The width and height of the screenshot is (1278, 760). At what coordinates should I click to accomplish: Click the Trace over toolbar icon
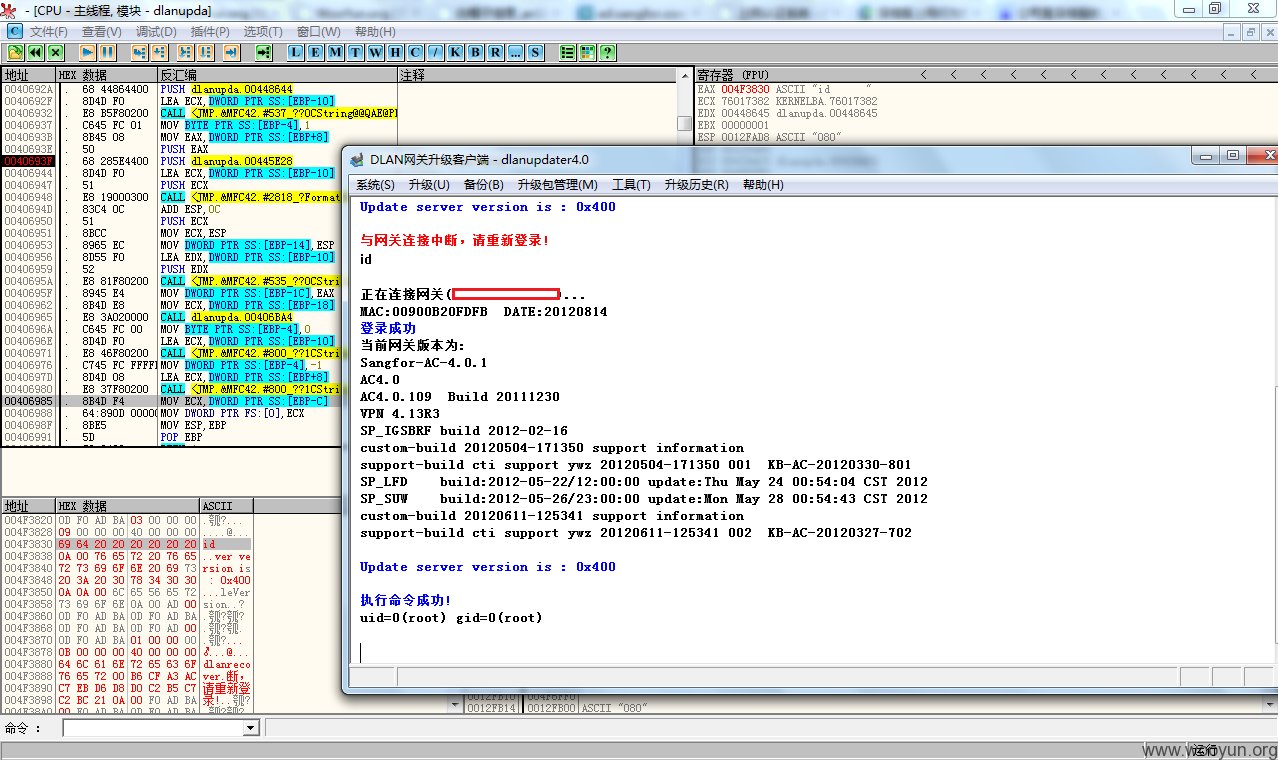pyautogui.click(x=205, y=52)
